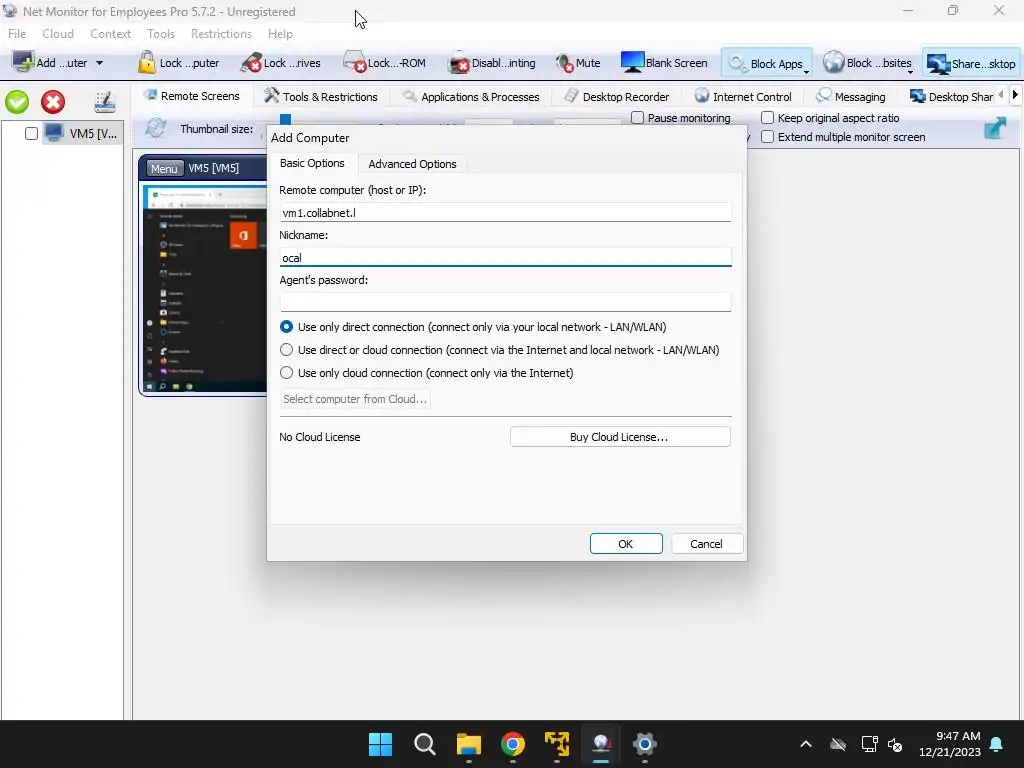Click the Share Desktop toolbar button
This screenshot has width=1024, height=768.
971,63
